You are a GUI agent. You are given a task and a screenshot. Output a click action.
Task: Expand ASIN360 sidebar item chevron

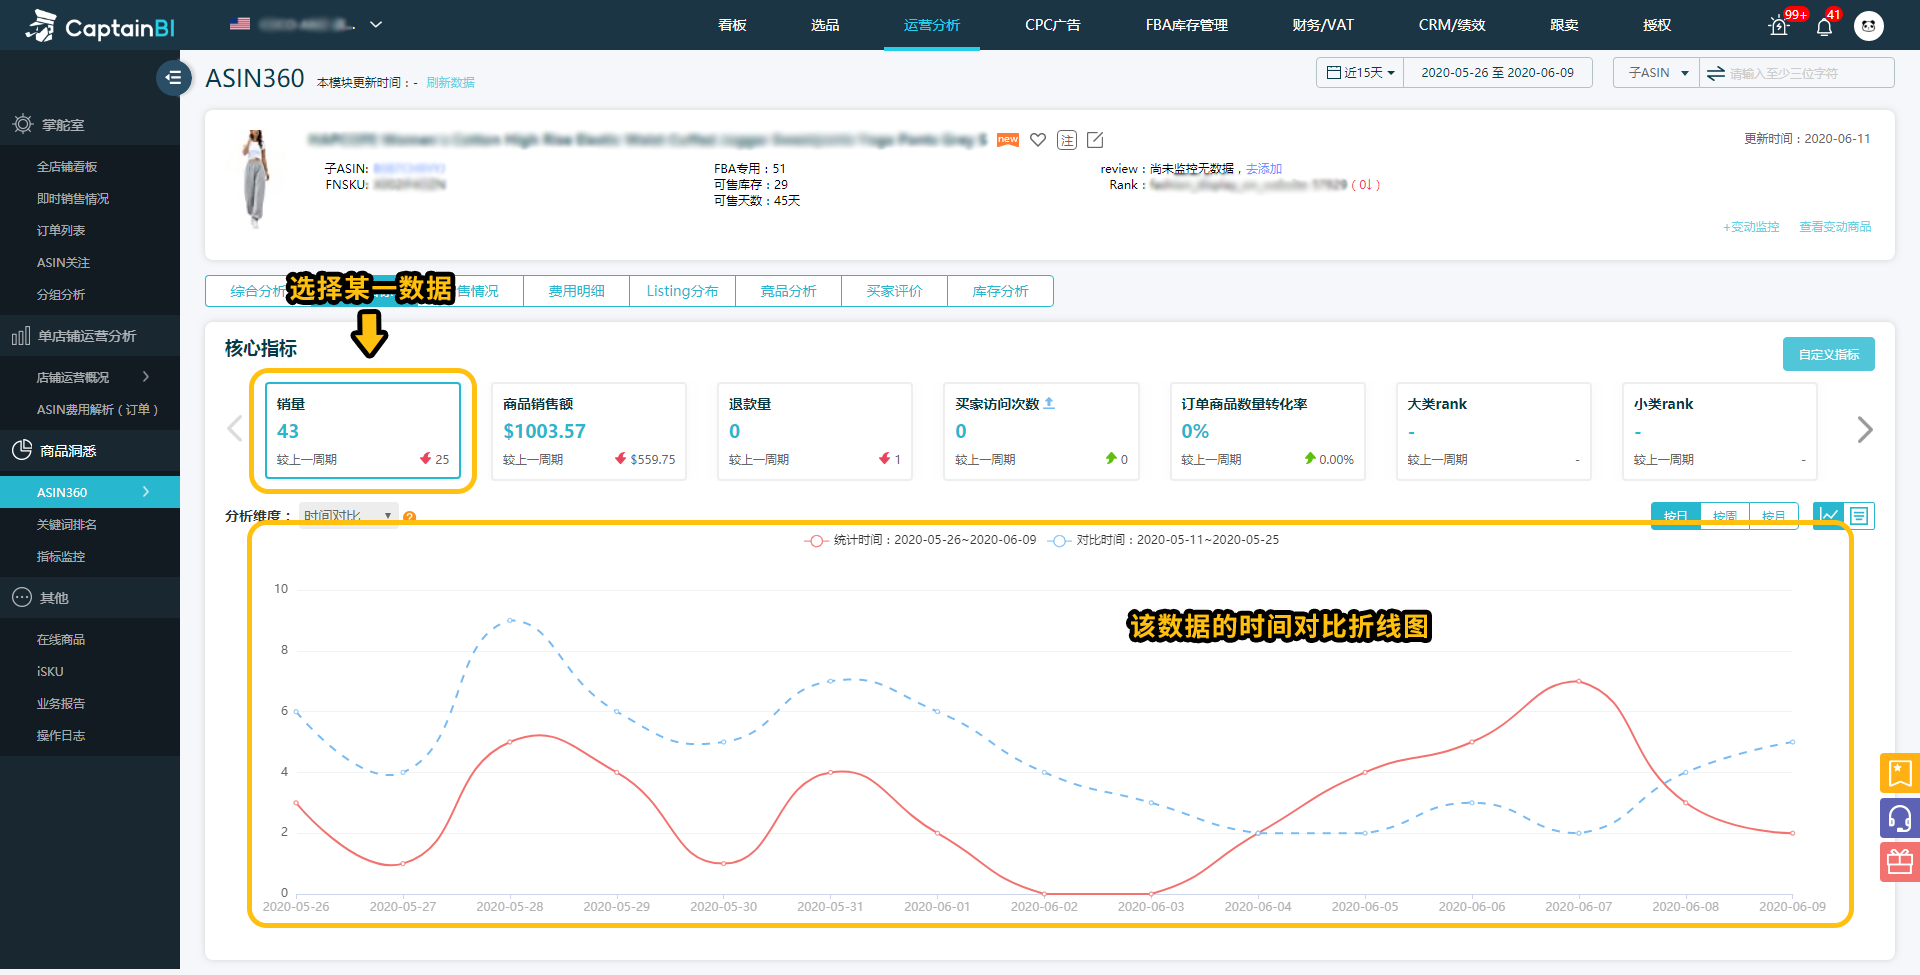pyautogui.click(x=146, y=492)
